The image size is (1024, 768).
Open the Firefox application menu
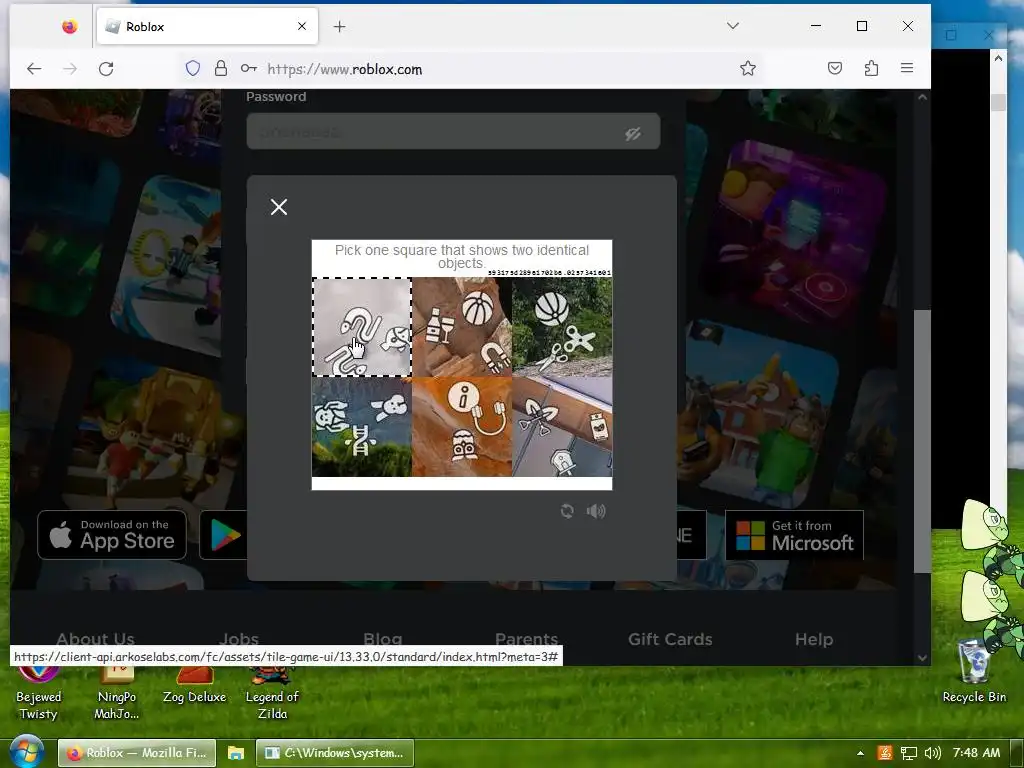[x=907, y=68]
